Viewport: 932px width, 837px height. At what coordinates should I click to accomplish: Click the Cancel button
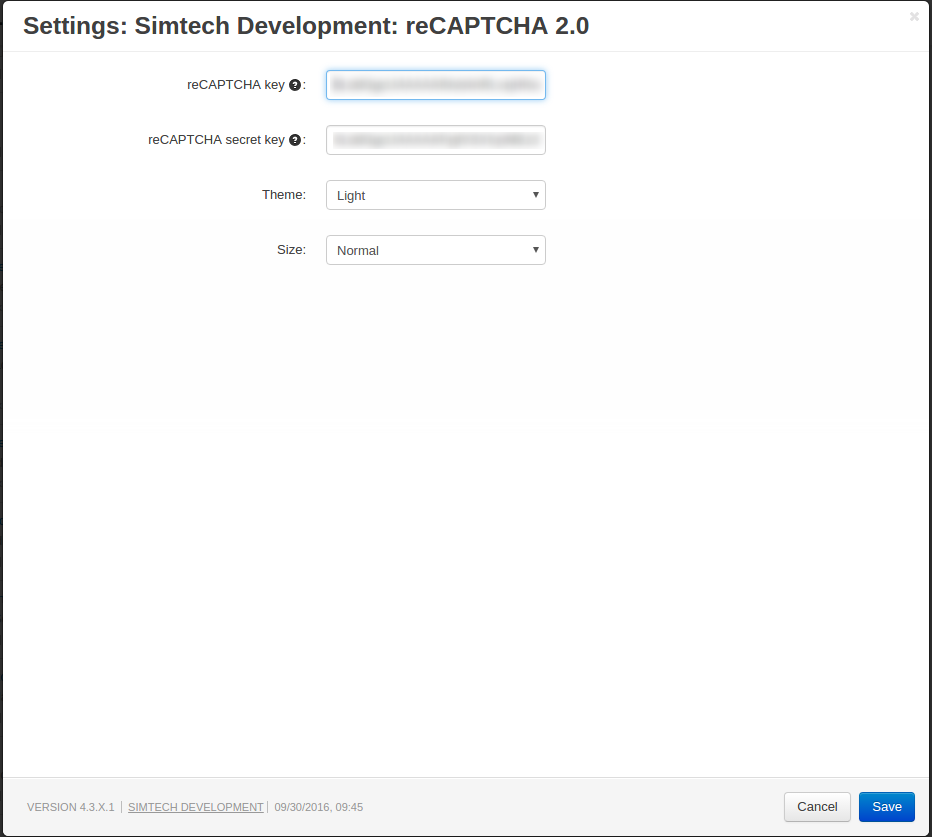817,807
